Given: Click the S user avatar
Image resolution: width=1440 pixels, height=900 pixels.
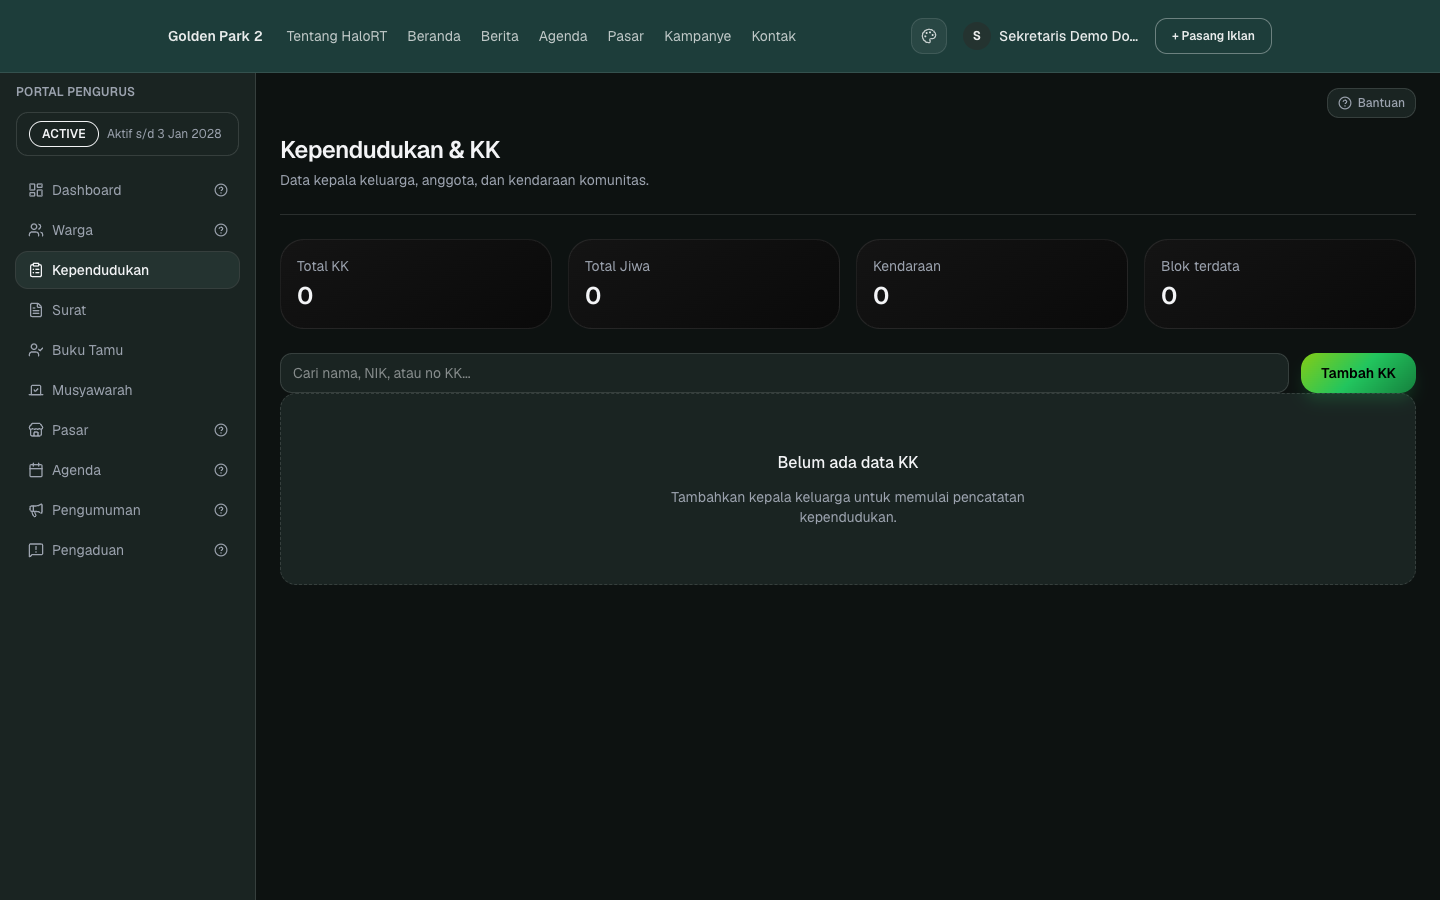Looking at the screenshot, I should tap(977, 36).
